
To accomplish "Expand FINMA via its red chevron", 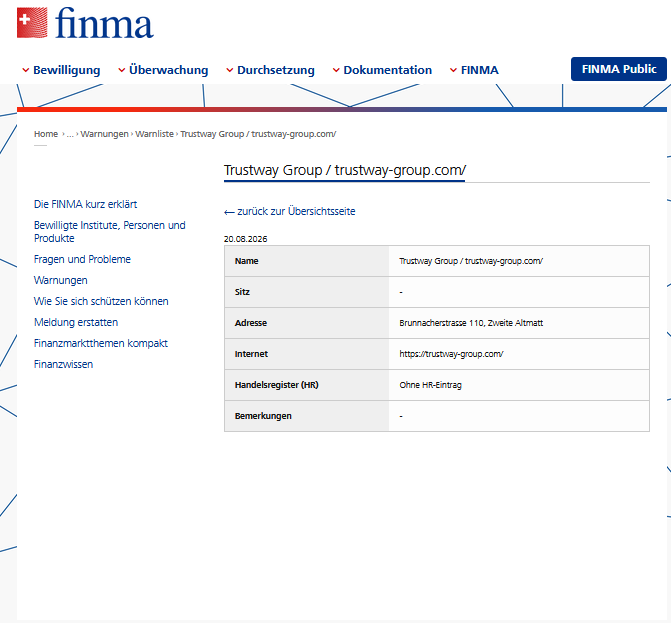I will coord(453,70).
